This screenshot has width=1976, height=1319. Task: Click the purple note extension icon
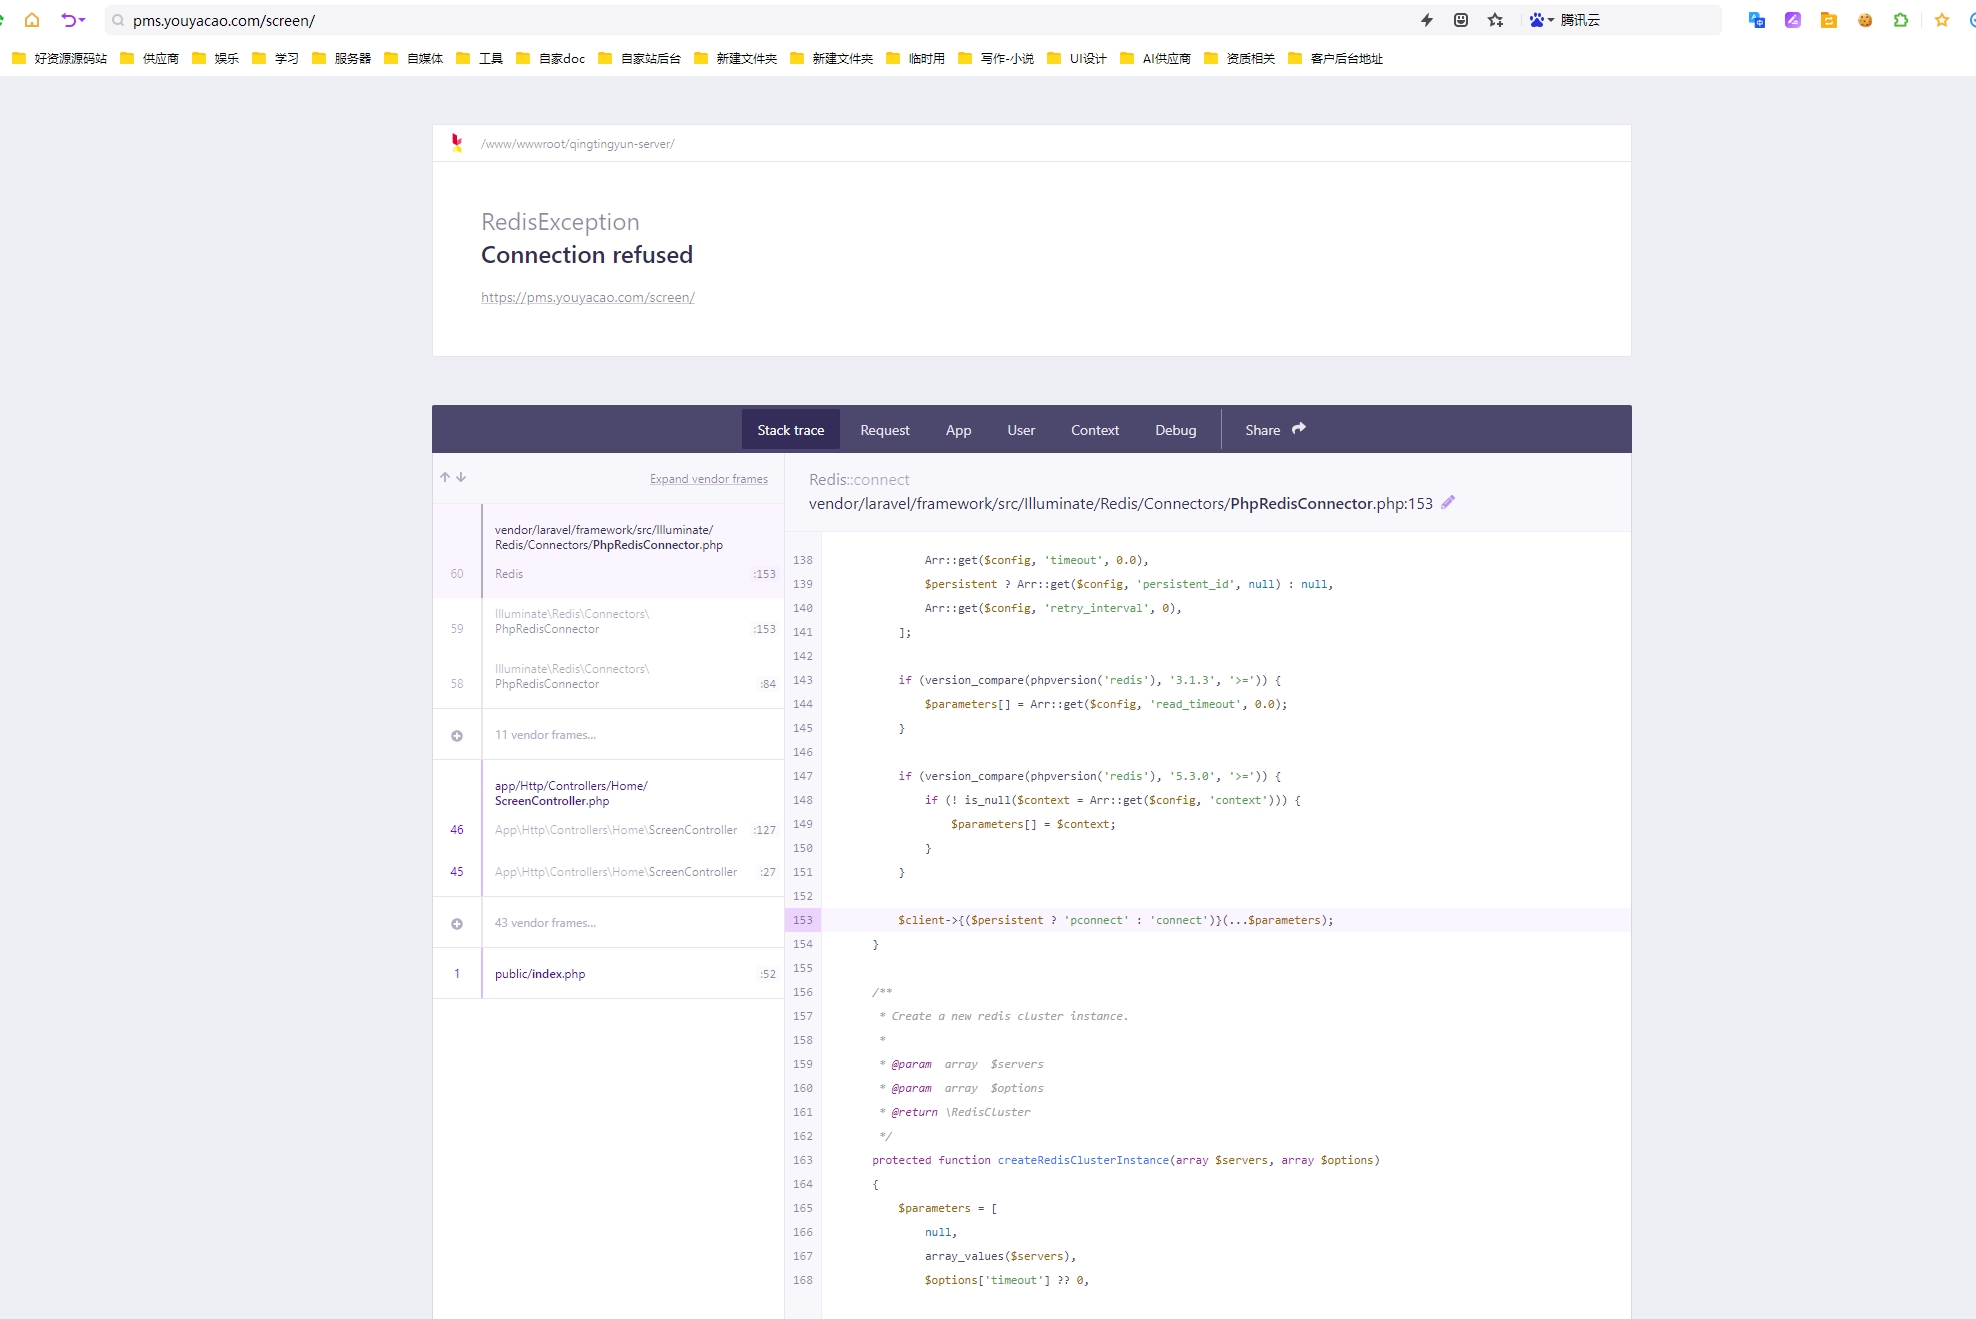click(x=1792, y=20)
